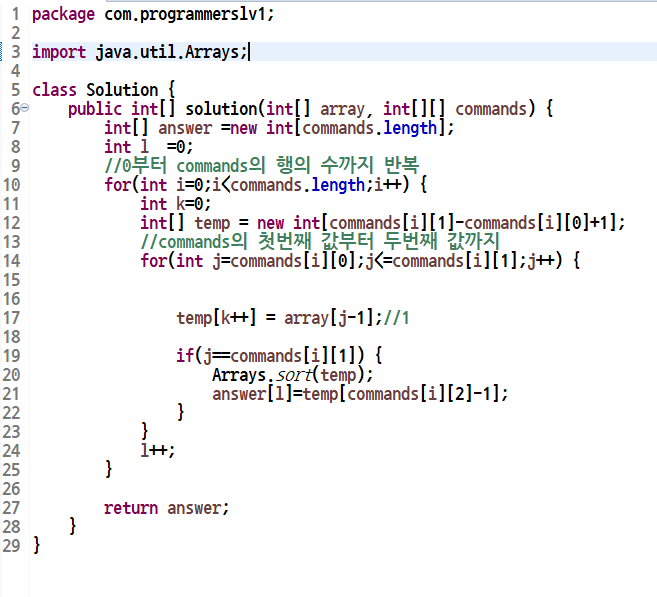Click line number 27 in the gutter
This screenshot has height=597, width=657.
11,508
